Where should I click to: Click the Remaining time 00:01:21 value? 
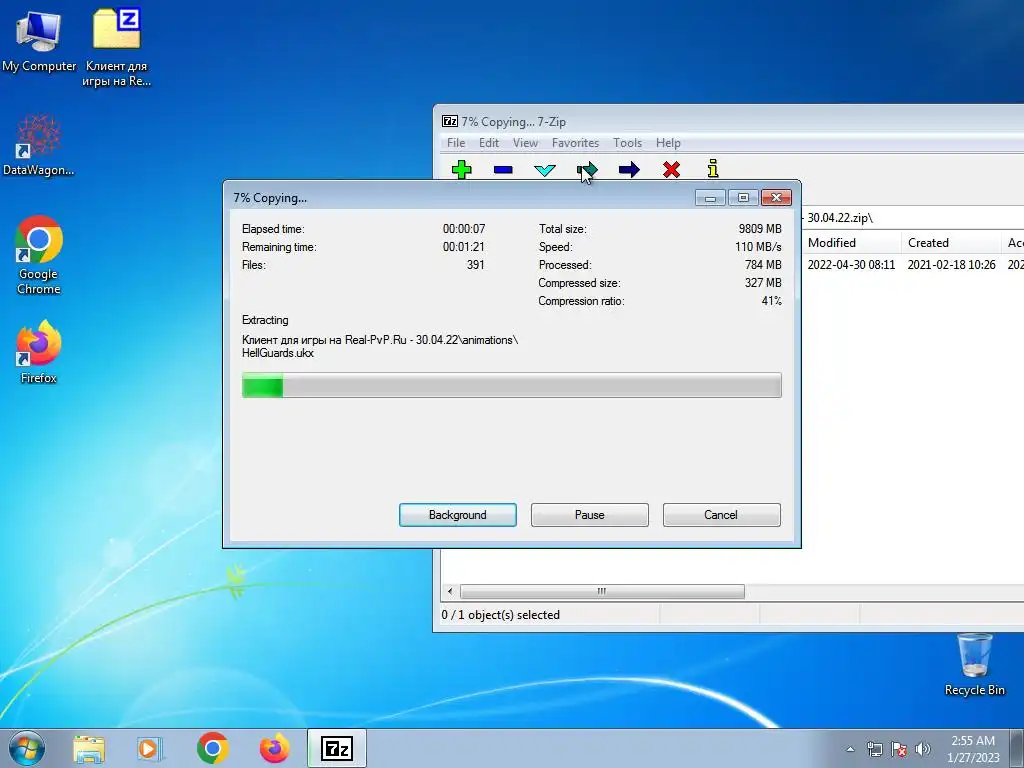[x=464, y=247]
